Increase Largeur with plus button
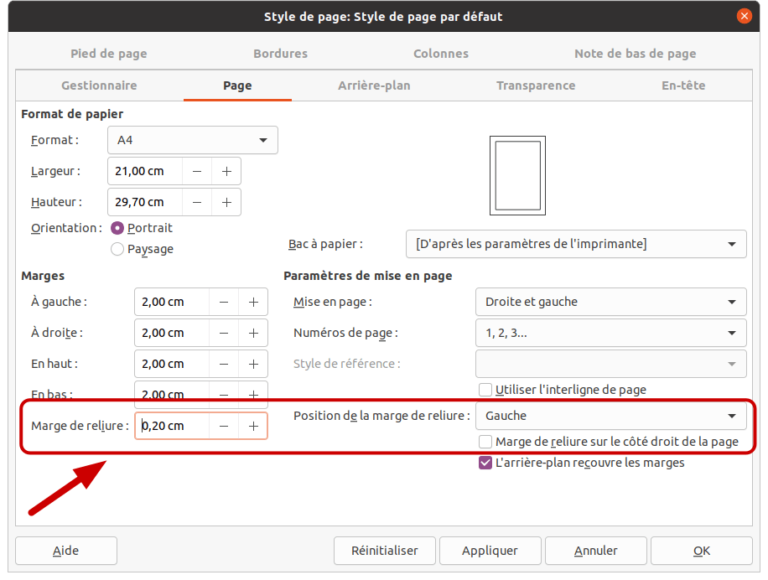 coord(226,171)
